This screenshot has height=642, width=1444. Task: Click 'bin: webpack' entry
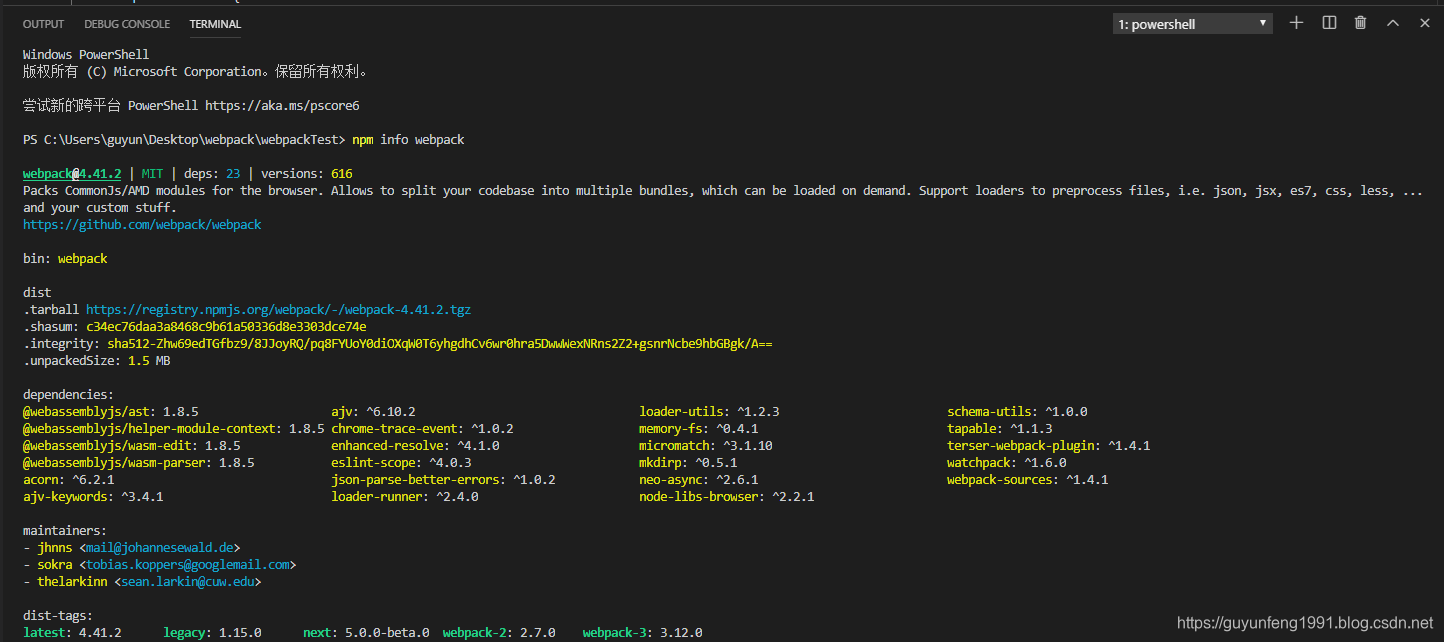tap(65, 259)
